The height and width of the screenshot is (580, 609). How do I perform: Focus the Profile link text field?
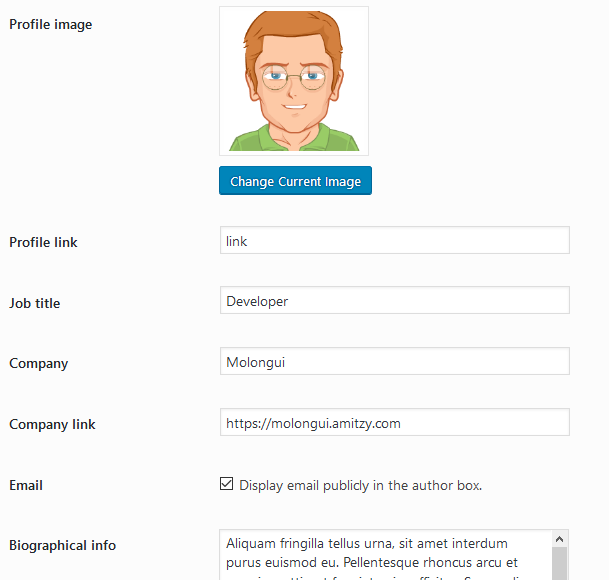[394, 241]
